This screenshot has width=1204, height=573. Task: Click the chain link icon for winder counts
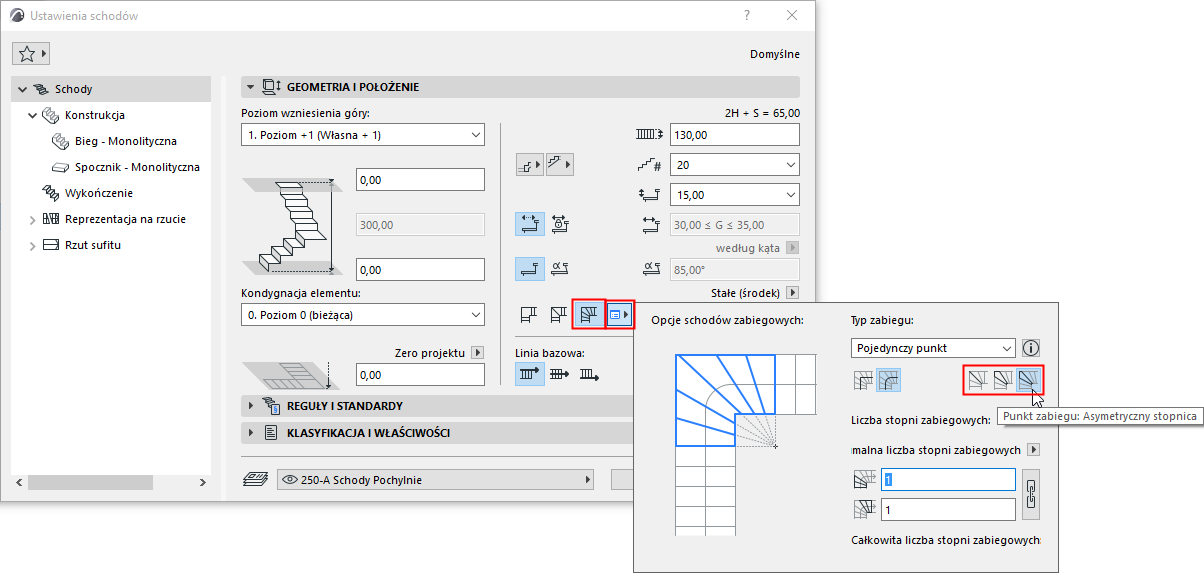[1029, 494]
